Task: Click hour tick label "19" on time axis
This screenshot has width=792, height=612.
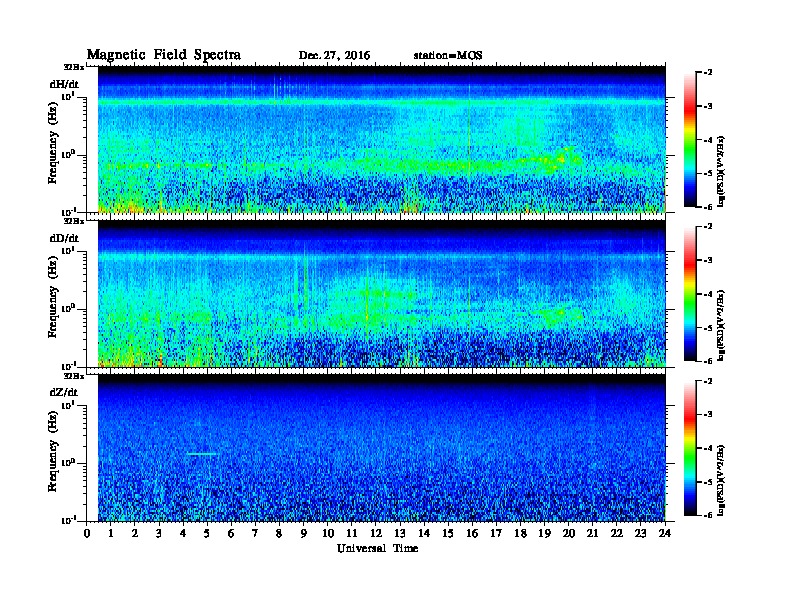Action: pyautogui.click(x=544, y=533)
